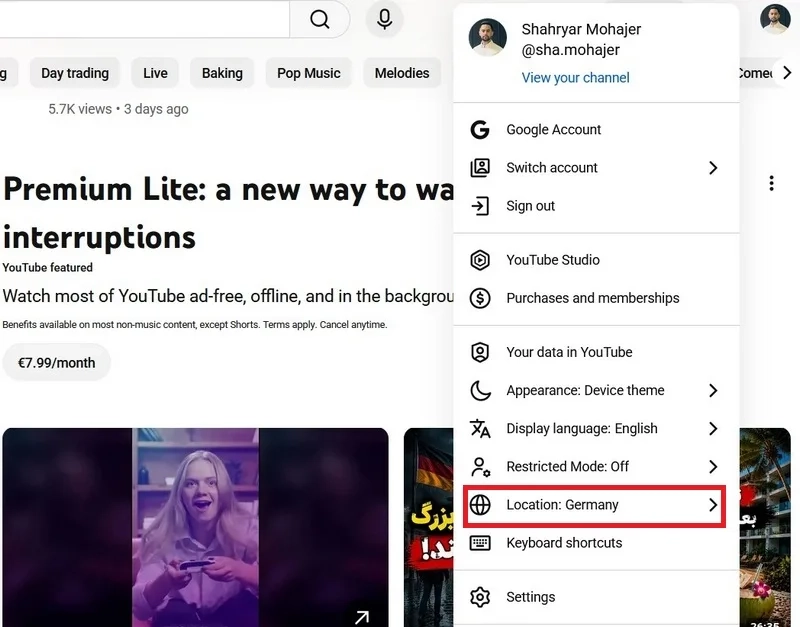The width and height of the screenshot is (800, 627).
Task: Click the @sha.mohajer handle
Action: pyautogui.click(x=570, y=50)
